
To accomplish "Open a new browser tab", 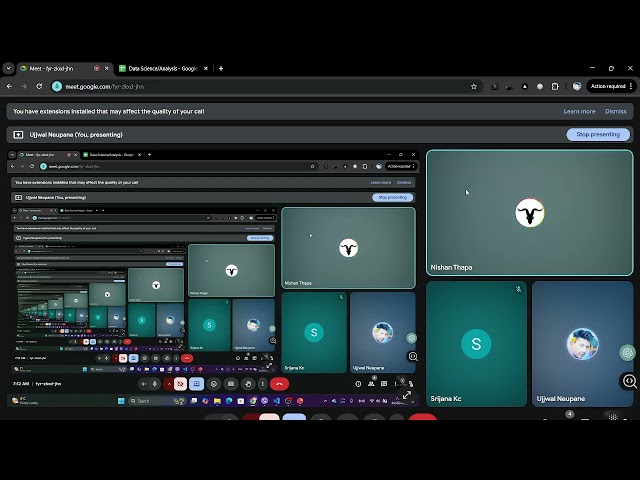I will coord(221,68).
